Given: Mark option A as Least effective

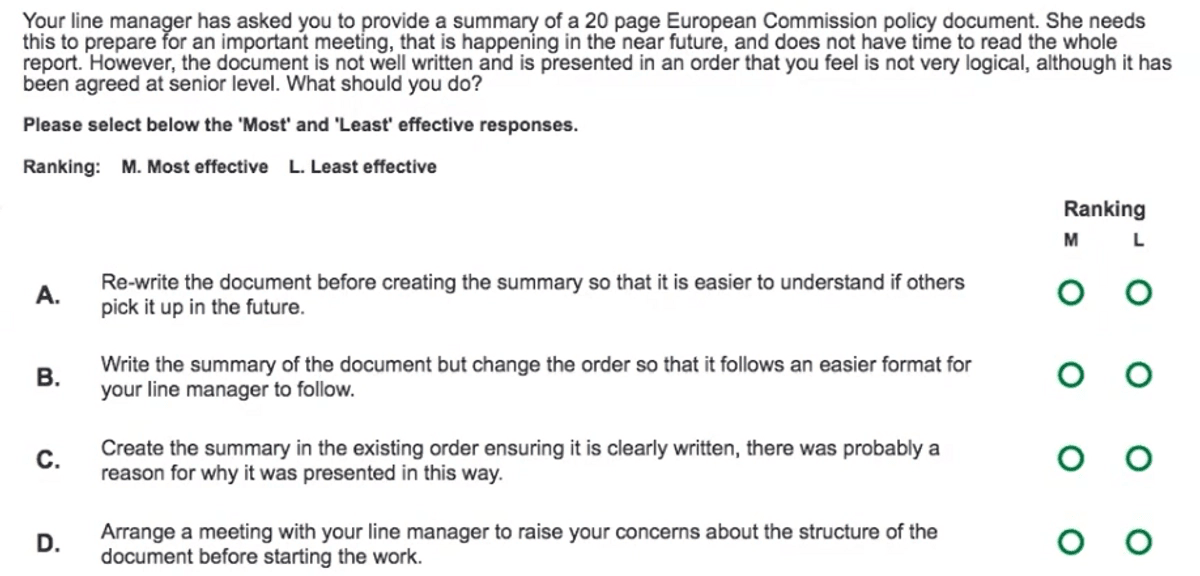Looking at the screenshot, I should (x=1138, y=294).
